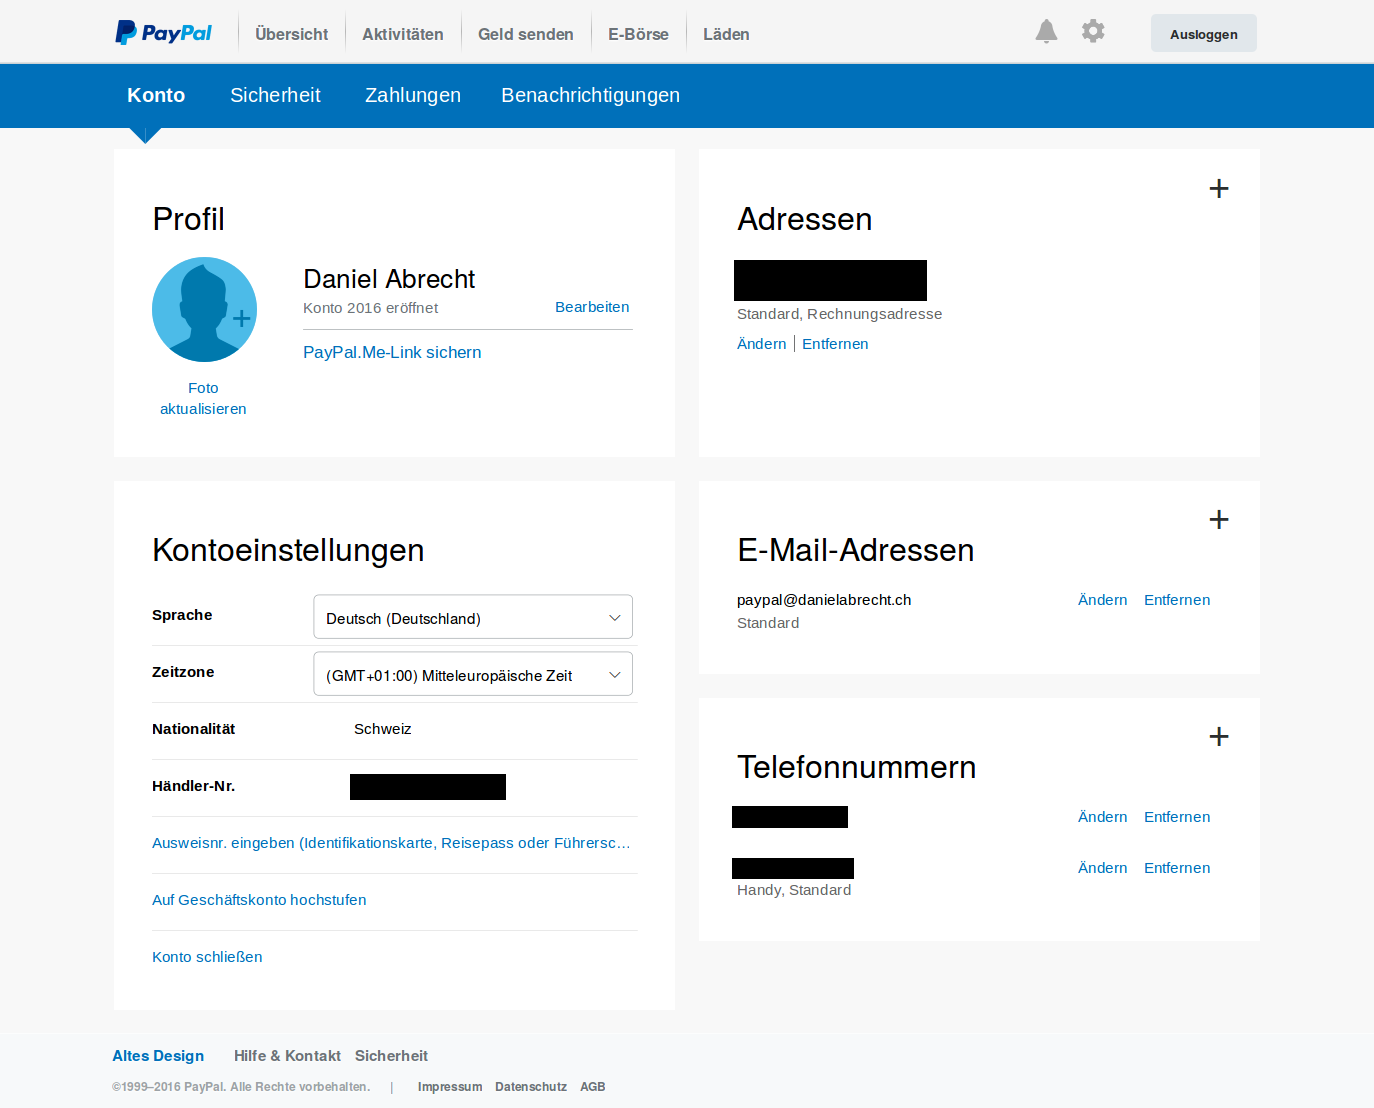Viewport: 1374px width, 1108px height.
Task: Open the Sprache language dropdown
Action: pos(473,617)
